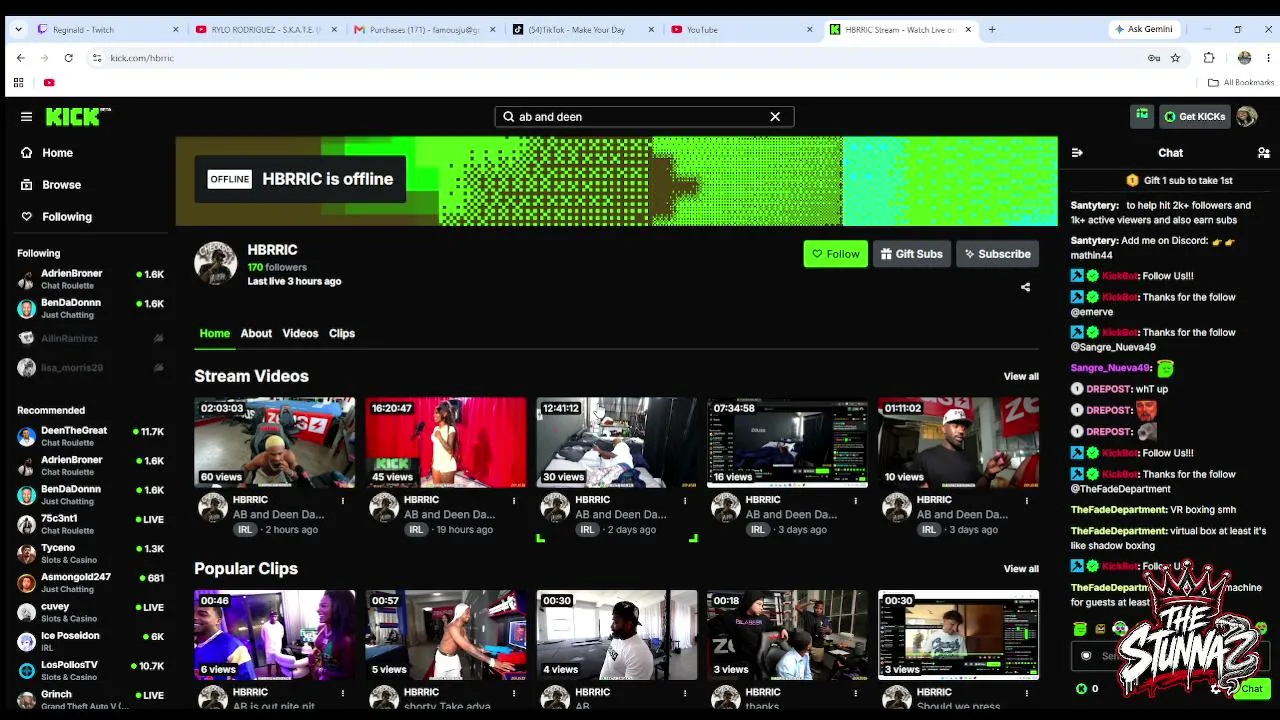Image resolution: width=1280 pixels, height=720 pixels.
Task: Open options menu for the 2 hours ago video
Action: [x=343, y=500]
